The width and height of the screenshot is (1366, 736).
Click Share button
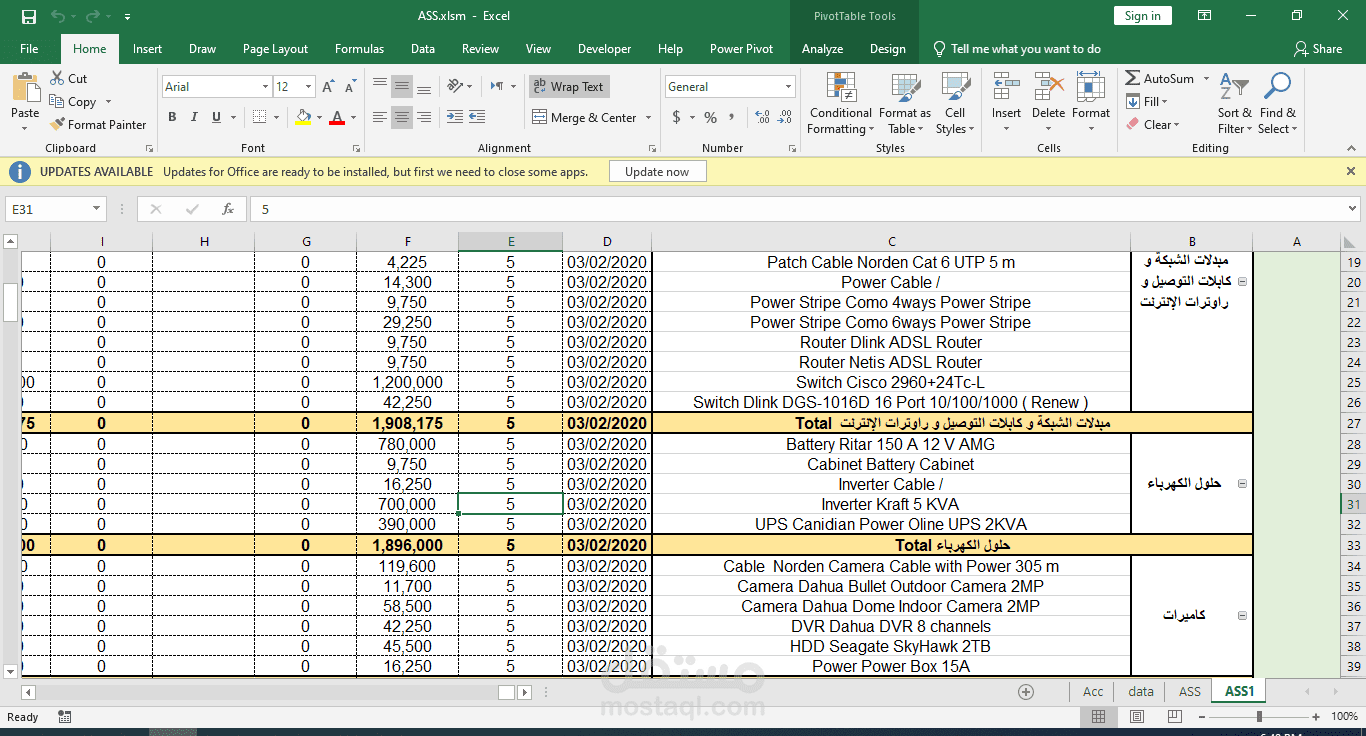(x=1318, y=49)
